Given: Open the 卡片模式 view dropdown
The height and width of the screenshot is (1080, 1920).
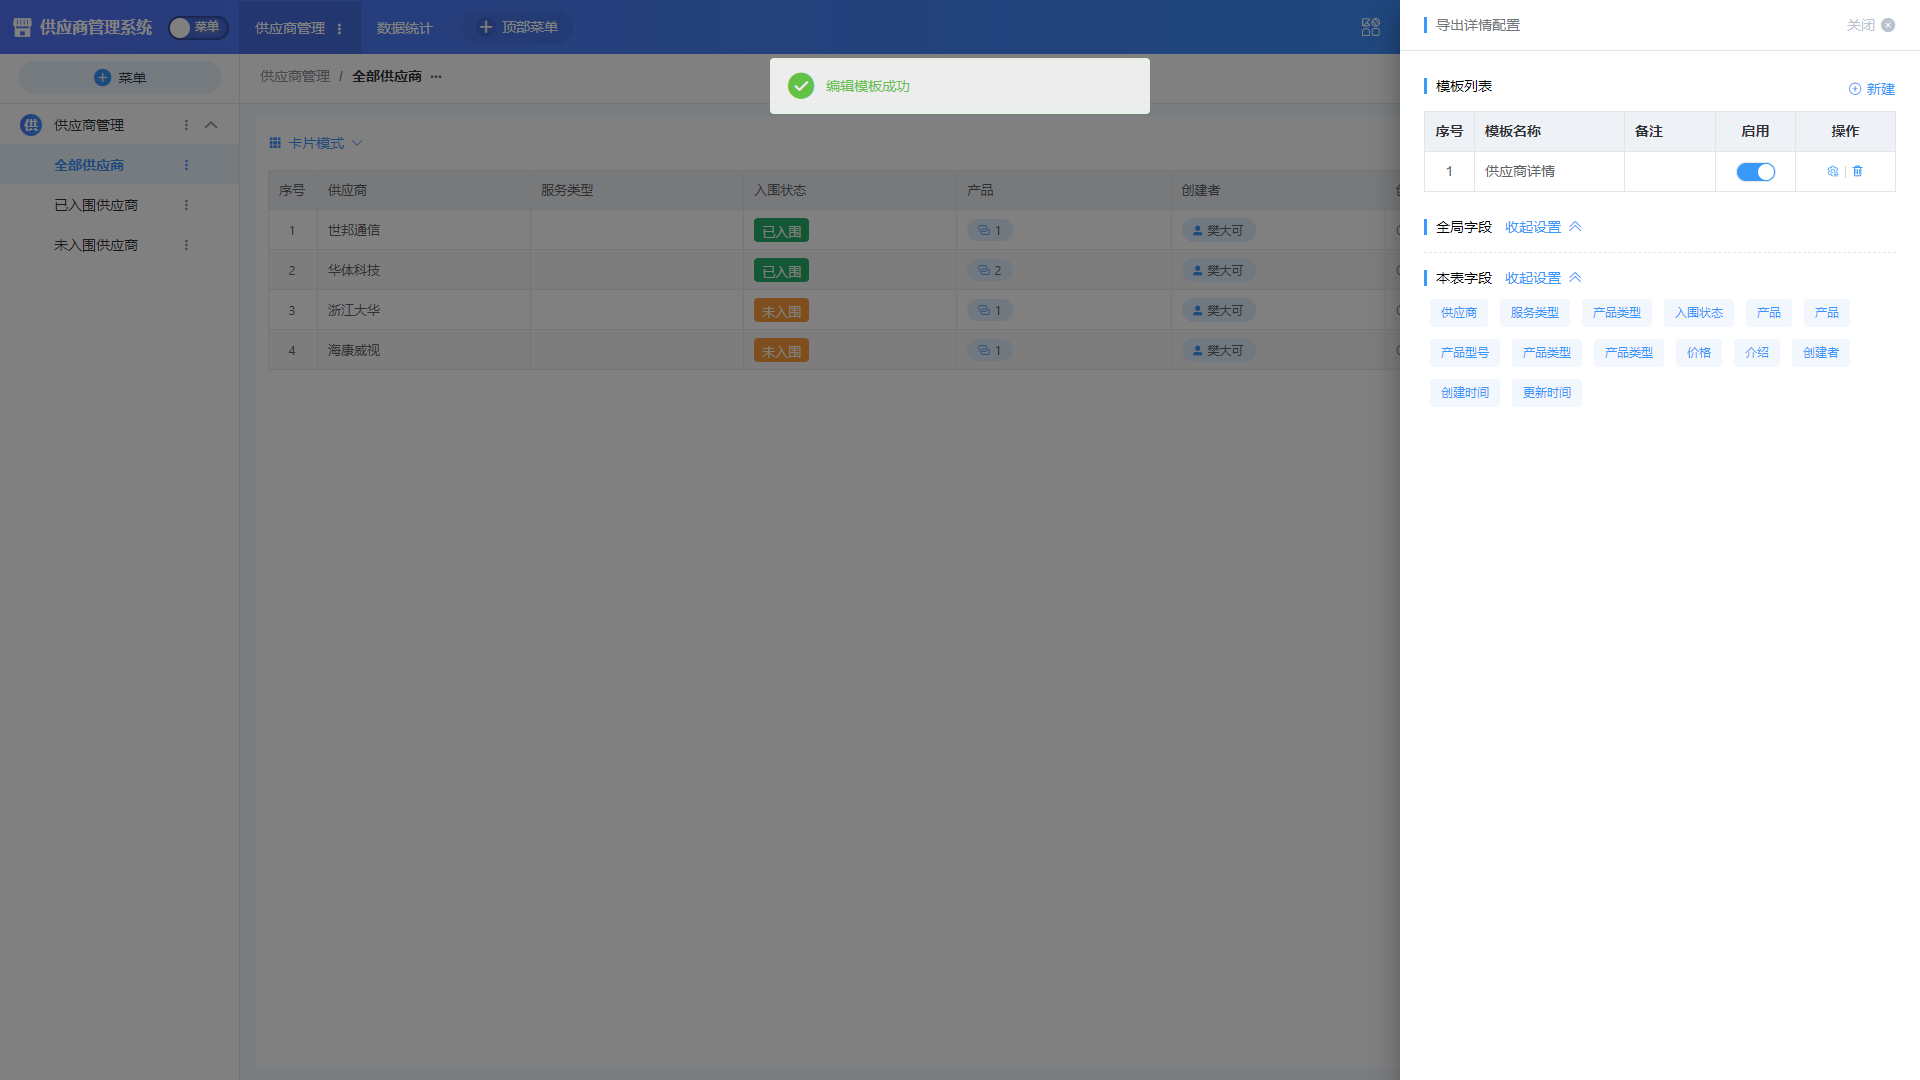Looking at the screenshot, I should 316,143.
